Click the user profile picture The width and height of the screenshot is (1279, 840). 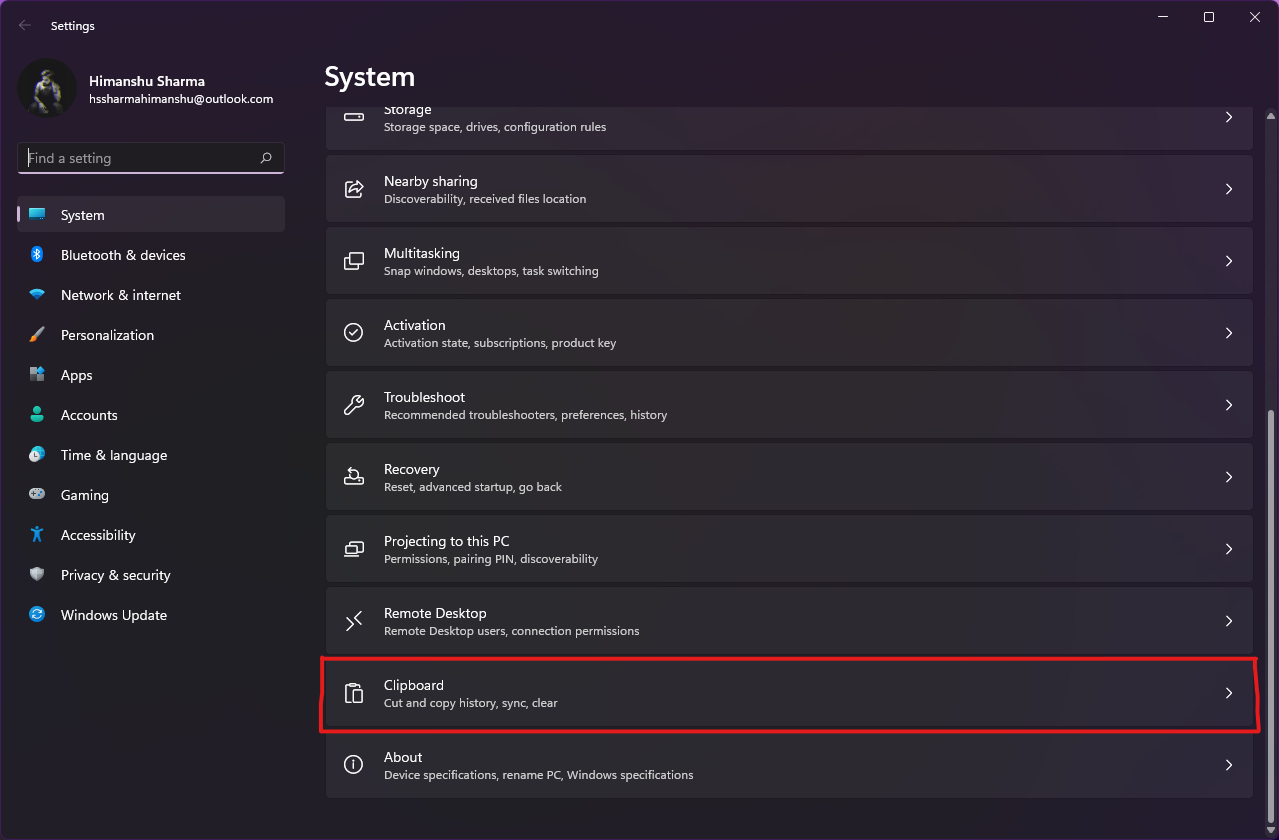point(47,88)
